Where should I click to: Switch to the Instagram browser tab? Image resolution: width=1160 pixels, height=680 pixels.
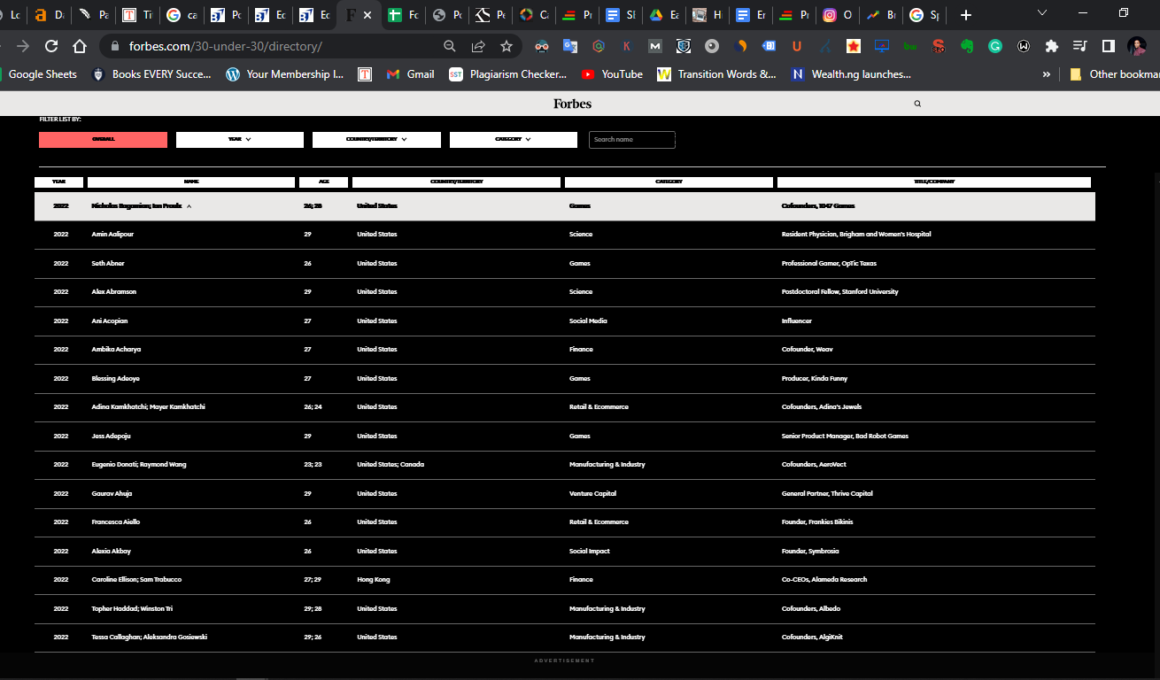(838, 15)
